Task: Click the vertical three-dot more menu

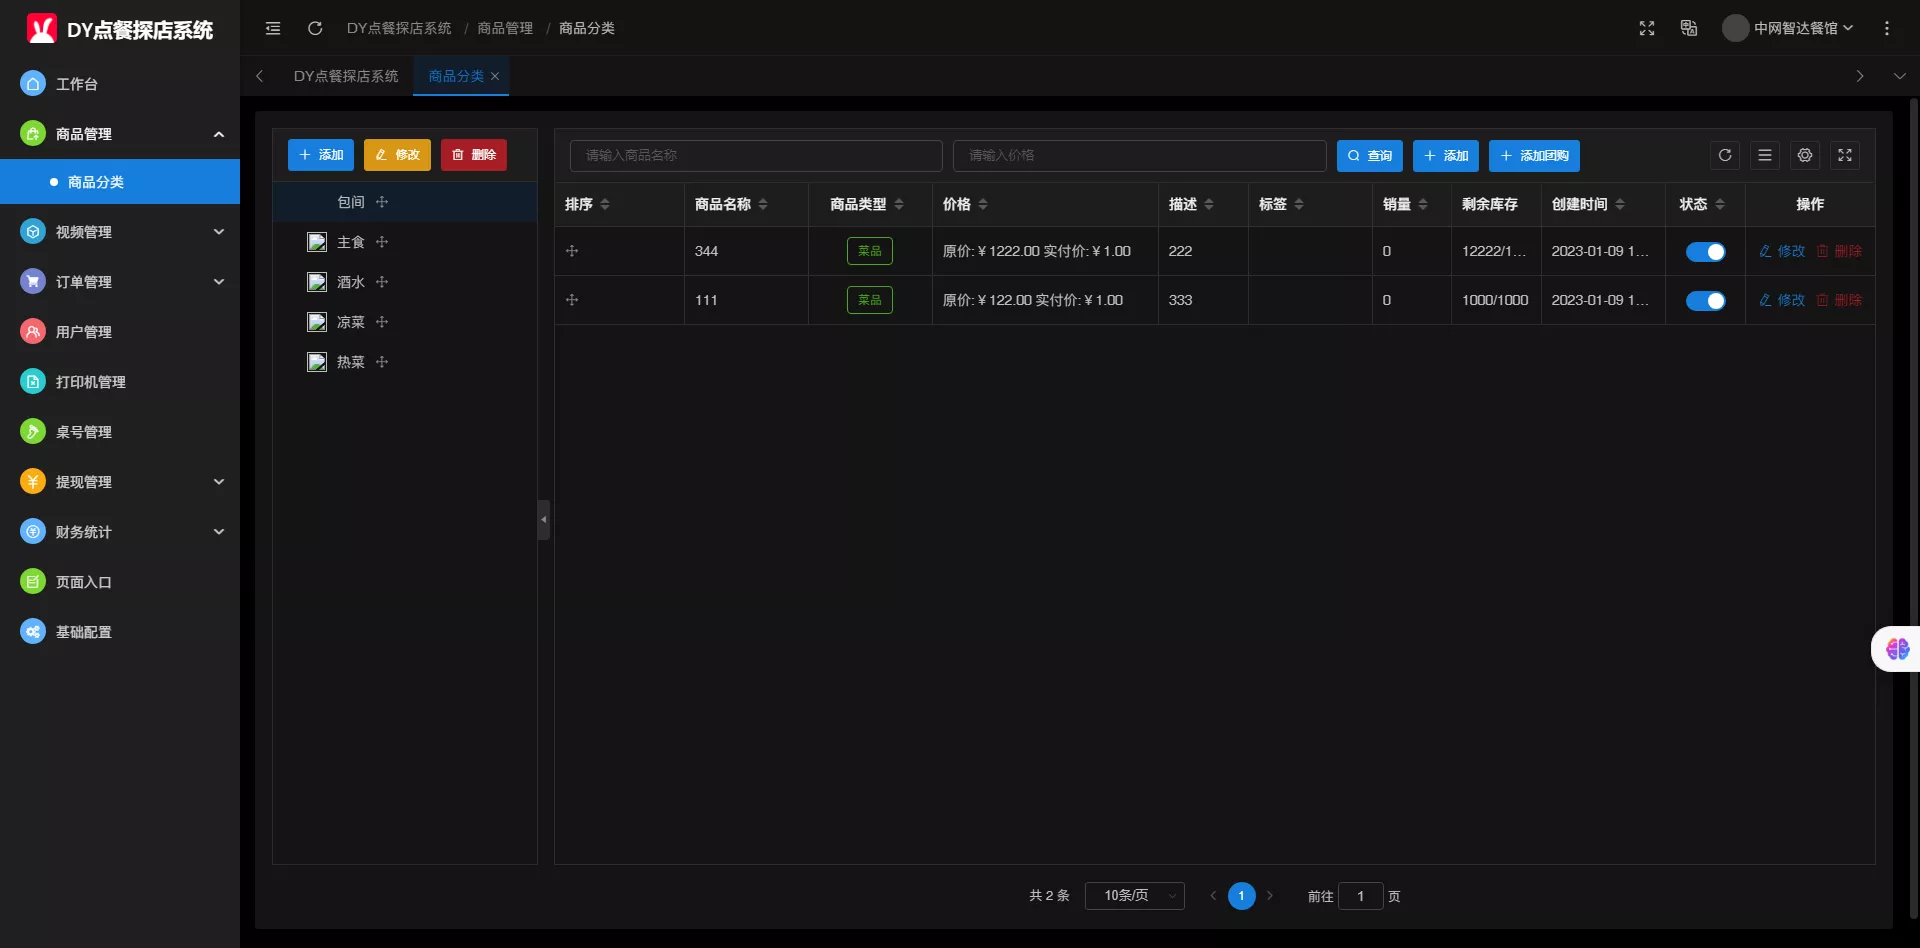Action: tap(1887, 28)
